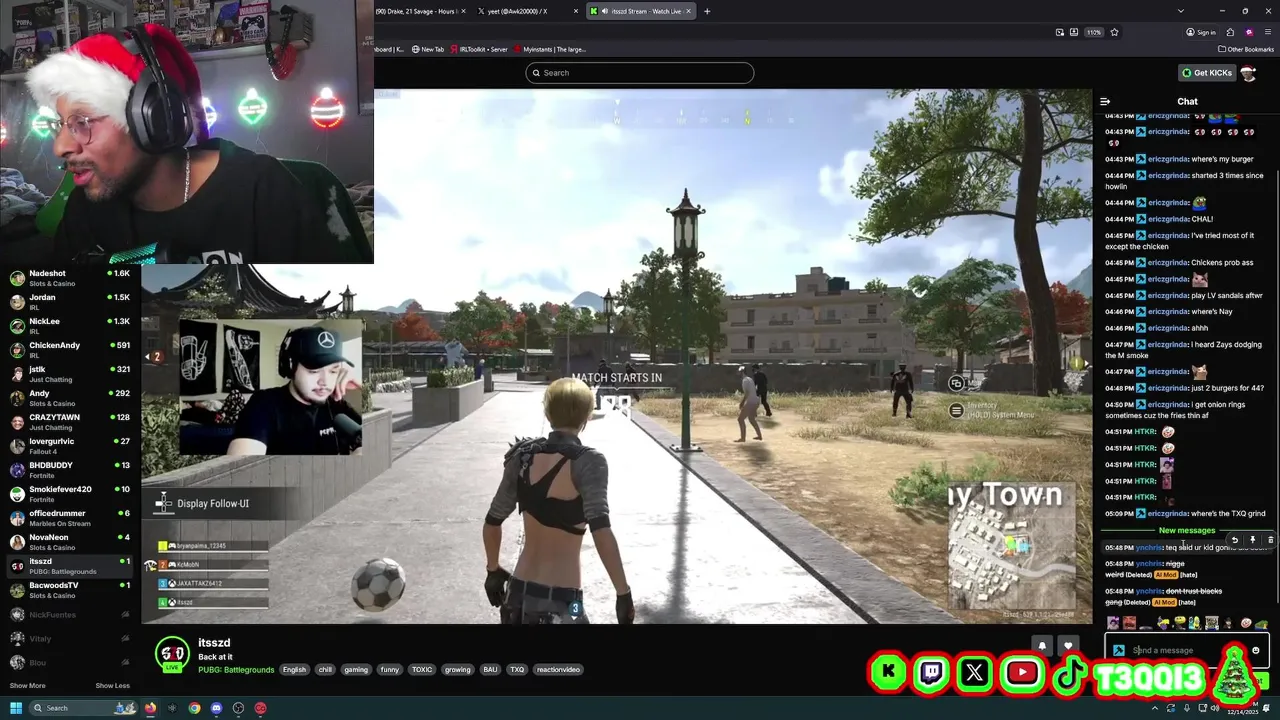
Task: Open lovergurlvic Fallout 4 channel
Action: (x=70, y=446)
